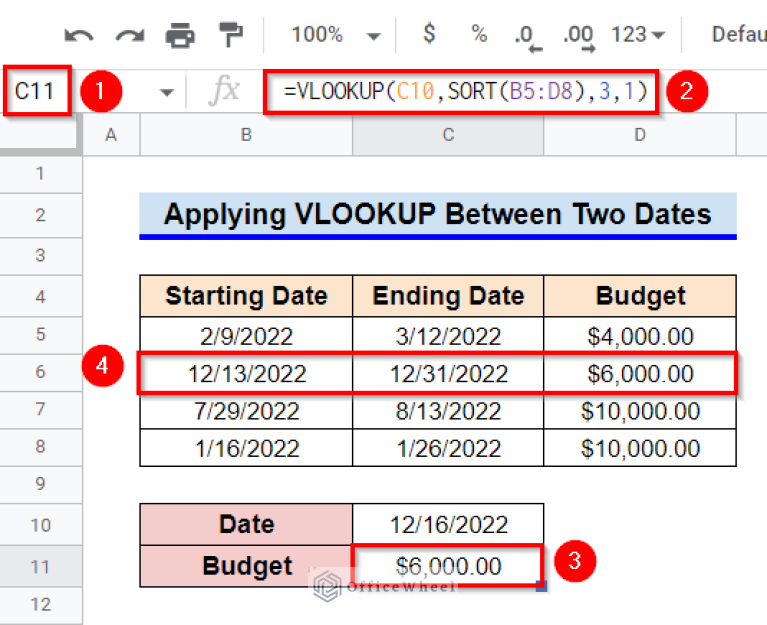Click cell D6 showing $6,000.00

point(640,374)
